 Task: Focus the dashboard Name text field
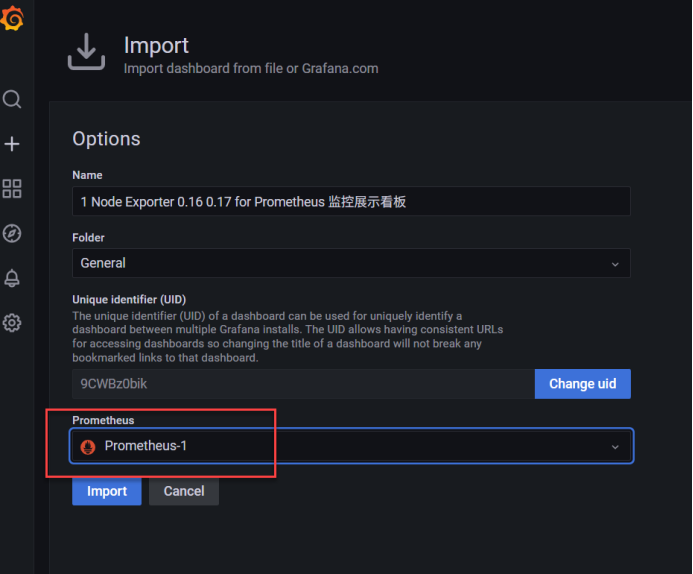(x=350, y=201)
